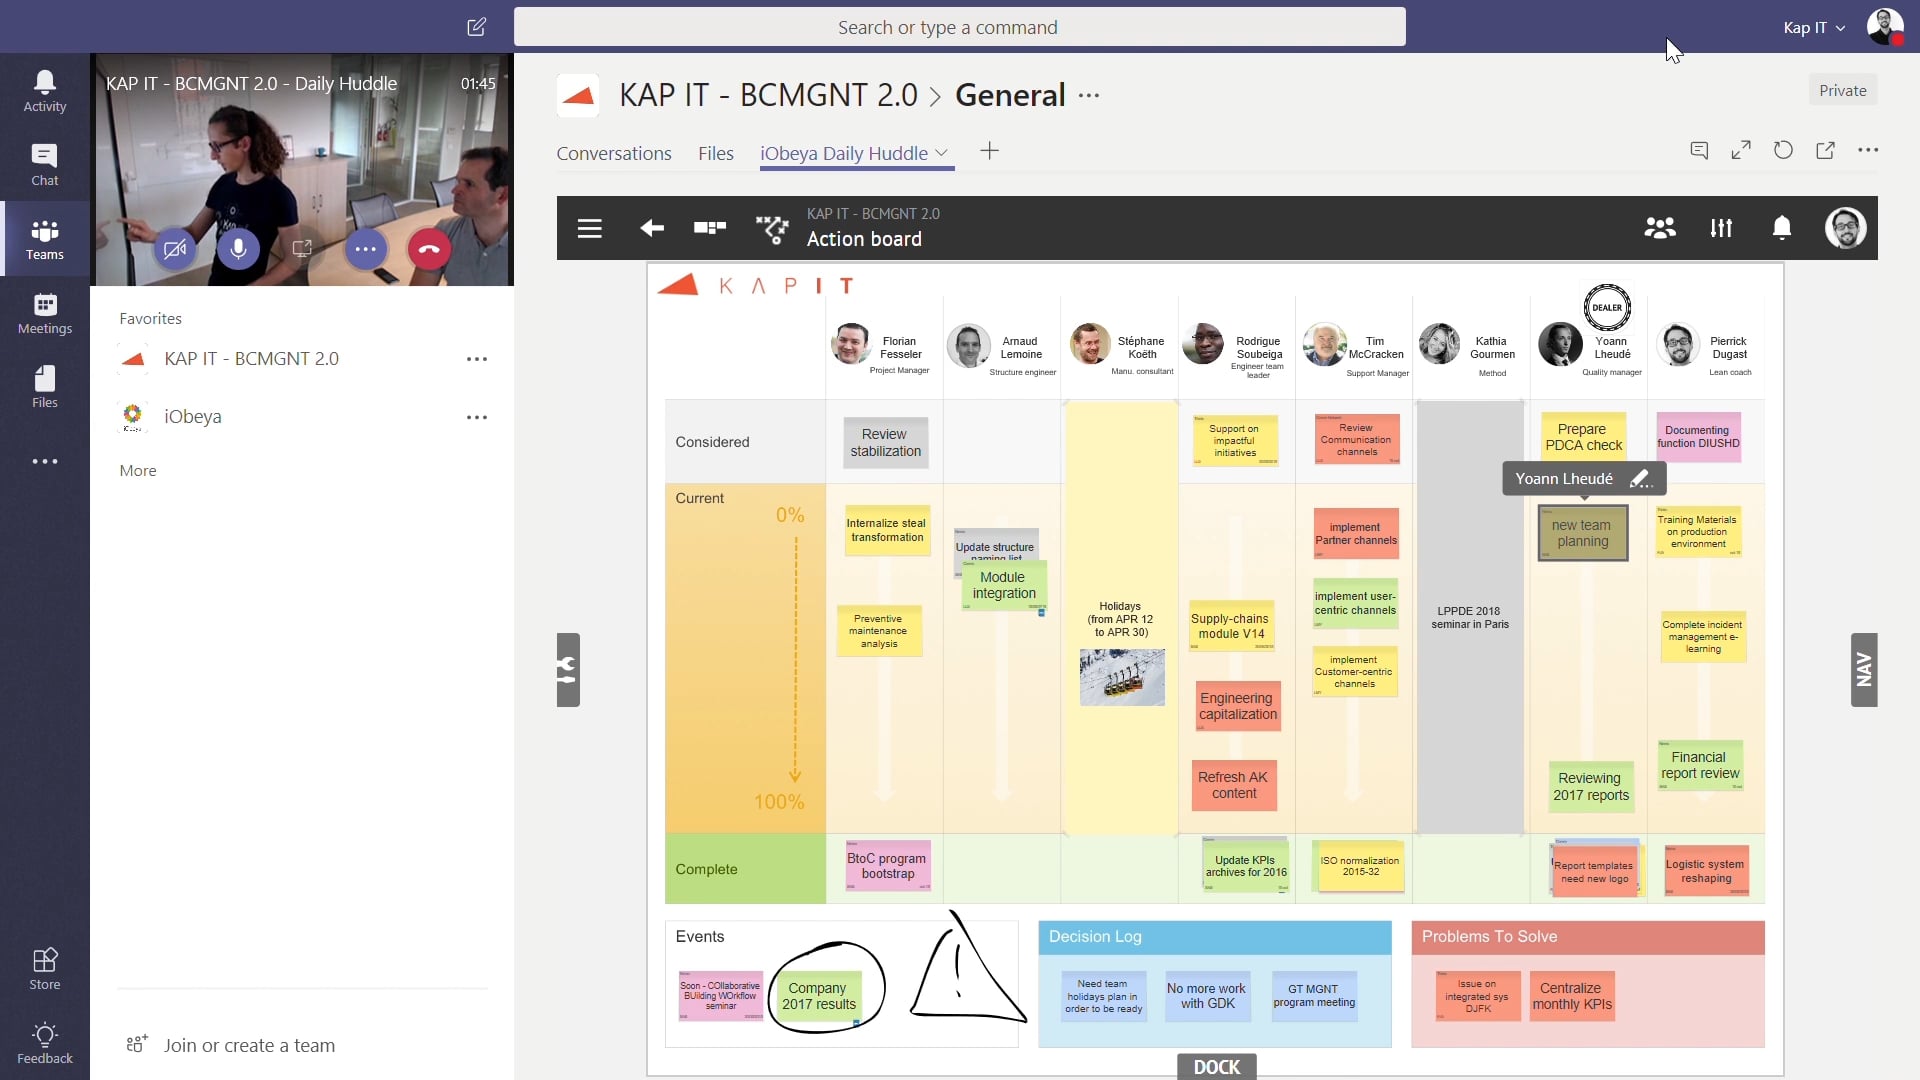
Task: Go back with iObeya arrow
Action: [652, 228]
